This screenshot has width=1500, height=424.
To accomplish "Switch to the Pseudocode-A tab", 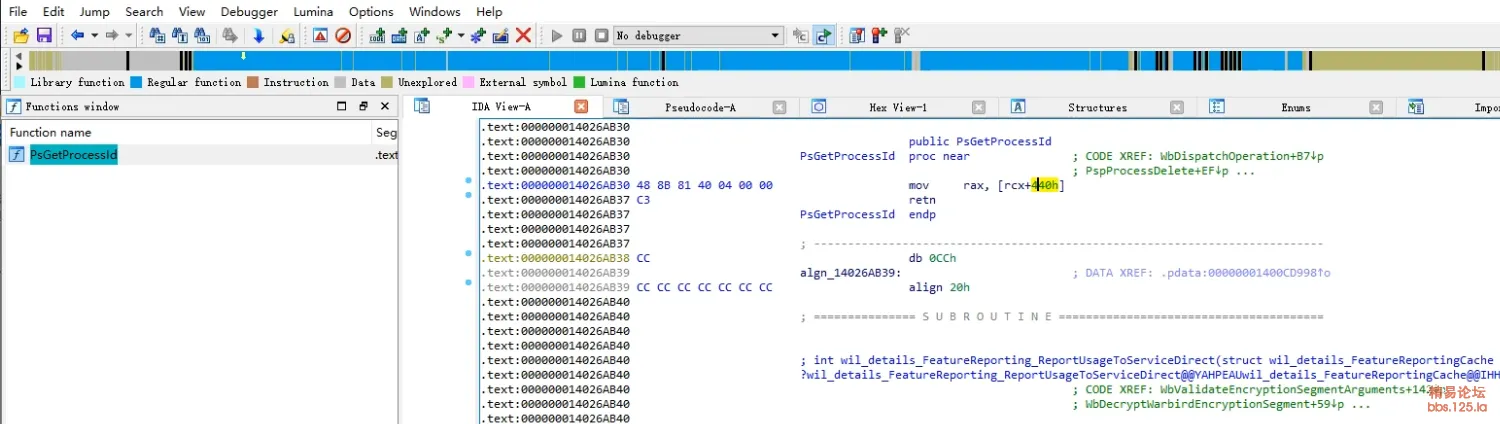I will pos(699,107).
